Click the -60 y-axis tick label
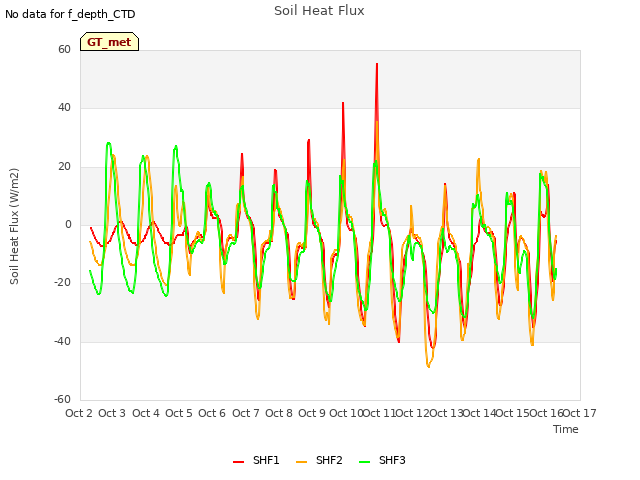The width and height of the screenshot is (640, 480). click(x=62, y=399)
